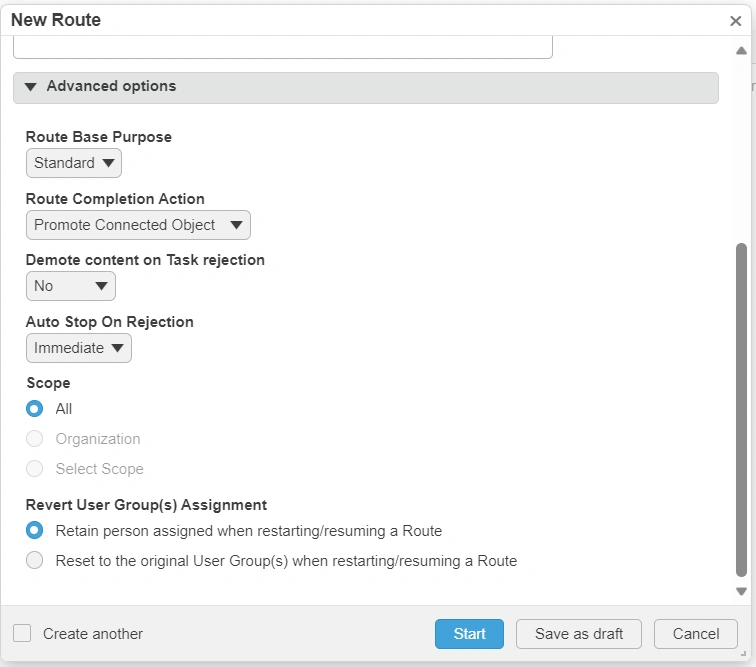
Task: Click the Advanced options disclosure triangle
Action: [31, 87]
